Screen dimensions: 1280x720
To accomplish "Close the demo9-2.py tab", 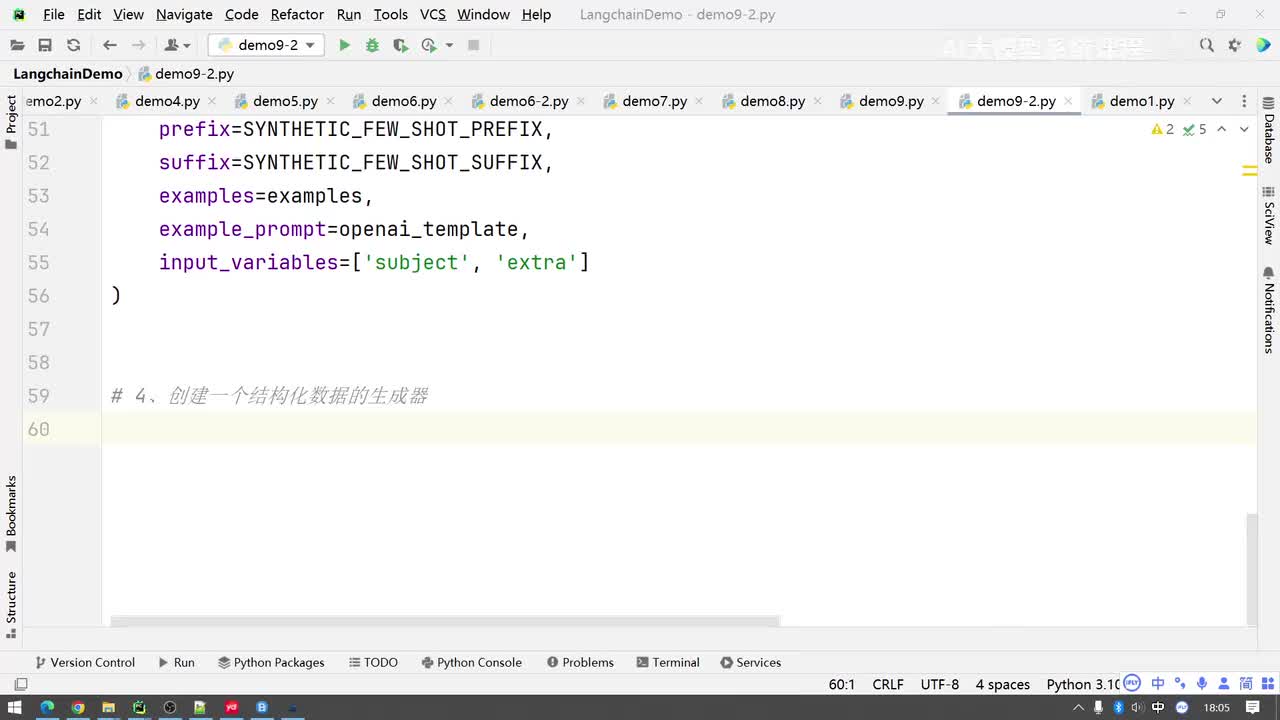I will [x=1068, y=101].
